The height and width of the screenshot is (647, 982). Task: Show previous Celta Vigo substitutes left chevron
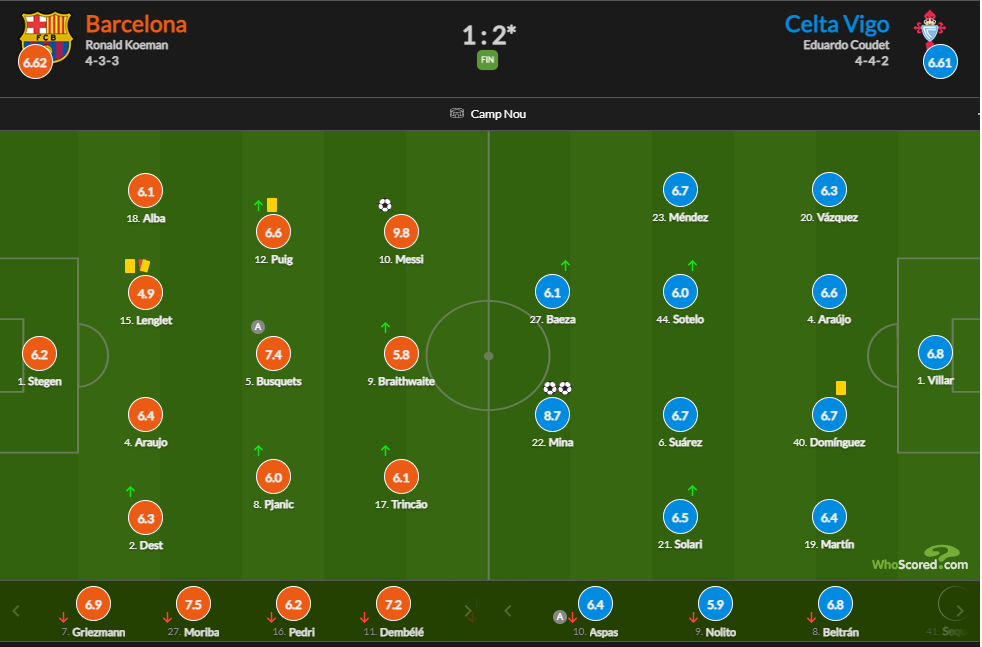click(x=508, y=611)
